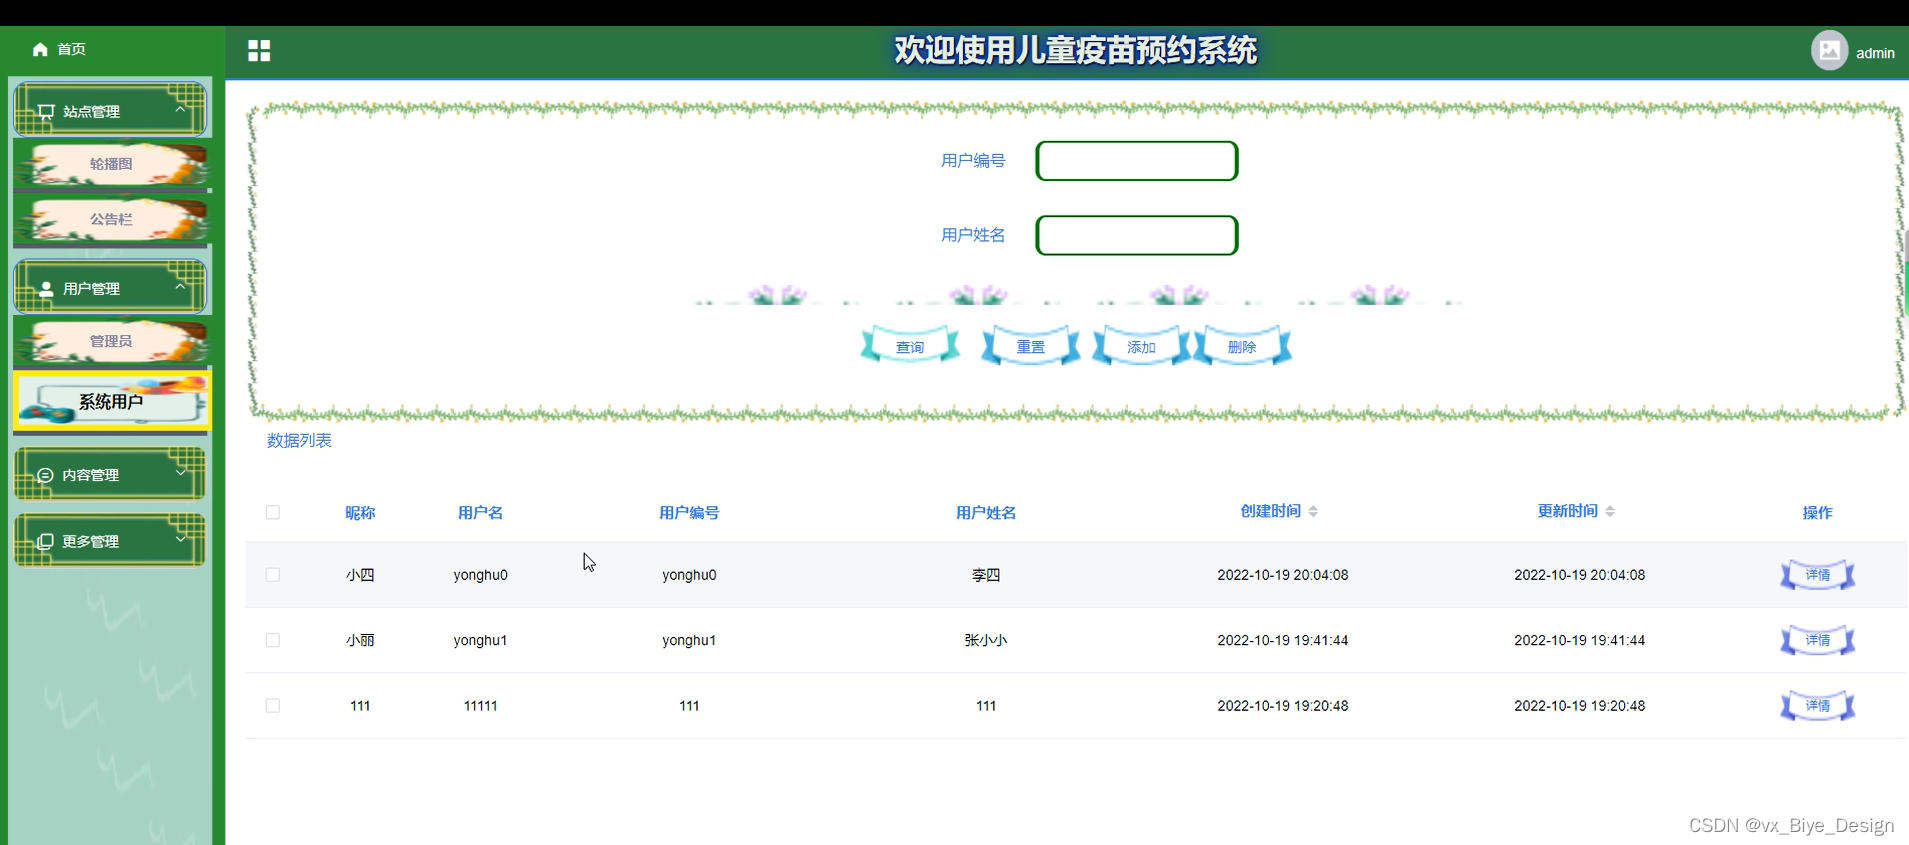The image size is (1909, 845).
Task: Tick the select-all checkbox in table header
Action: pos(272,512)
